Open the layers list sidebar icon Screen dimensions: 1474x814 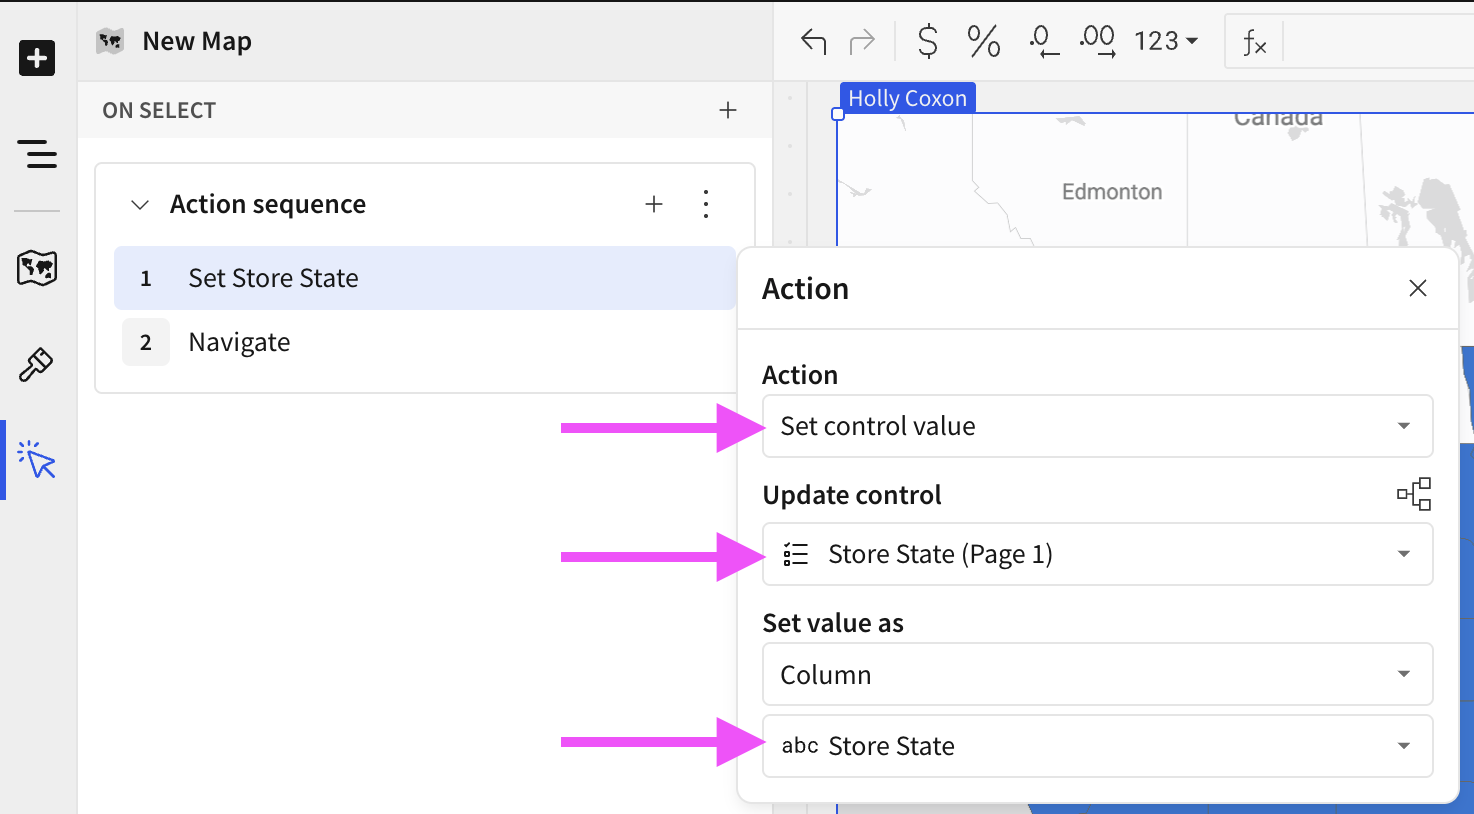click(x=37, y=155)
